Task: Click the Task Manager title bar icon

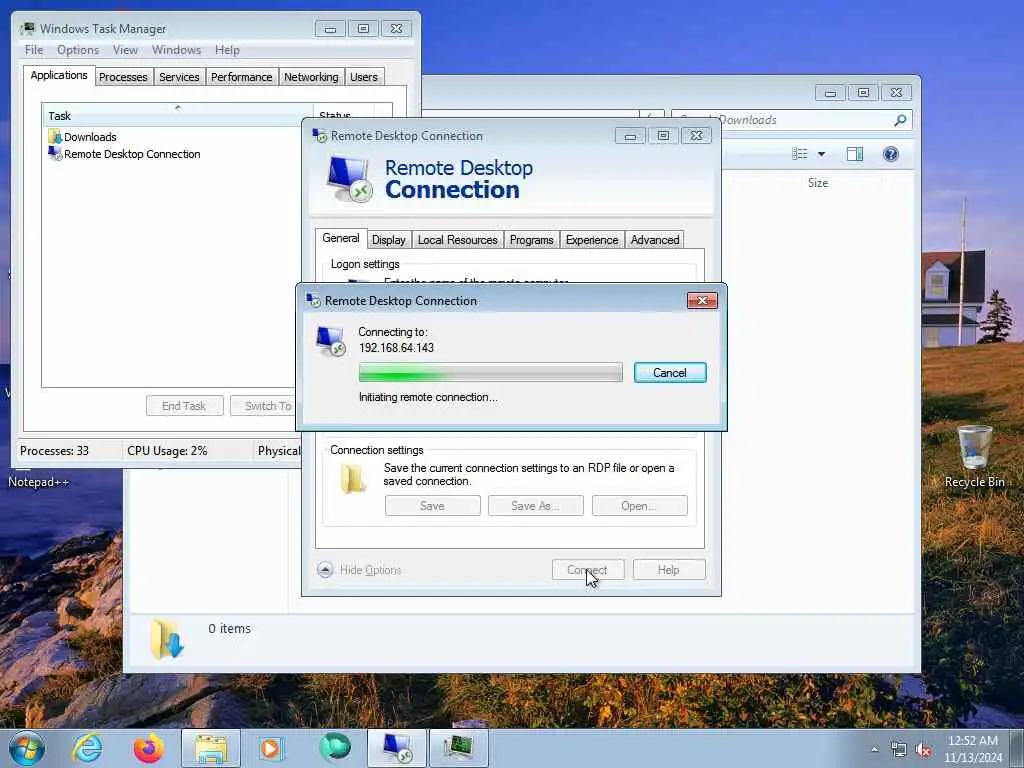Action: [x=28, y=29]
